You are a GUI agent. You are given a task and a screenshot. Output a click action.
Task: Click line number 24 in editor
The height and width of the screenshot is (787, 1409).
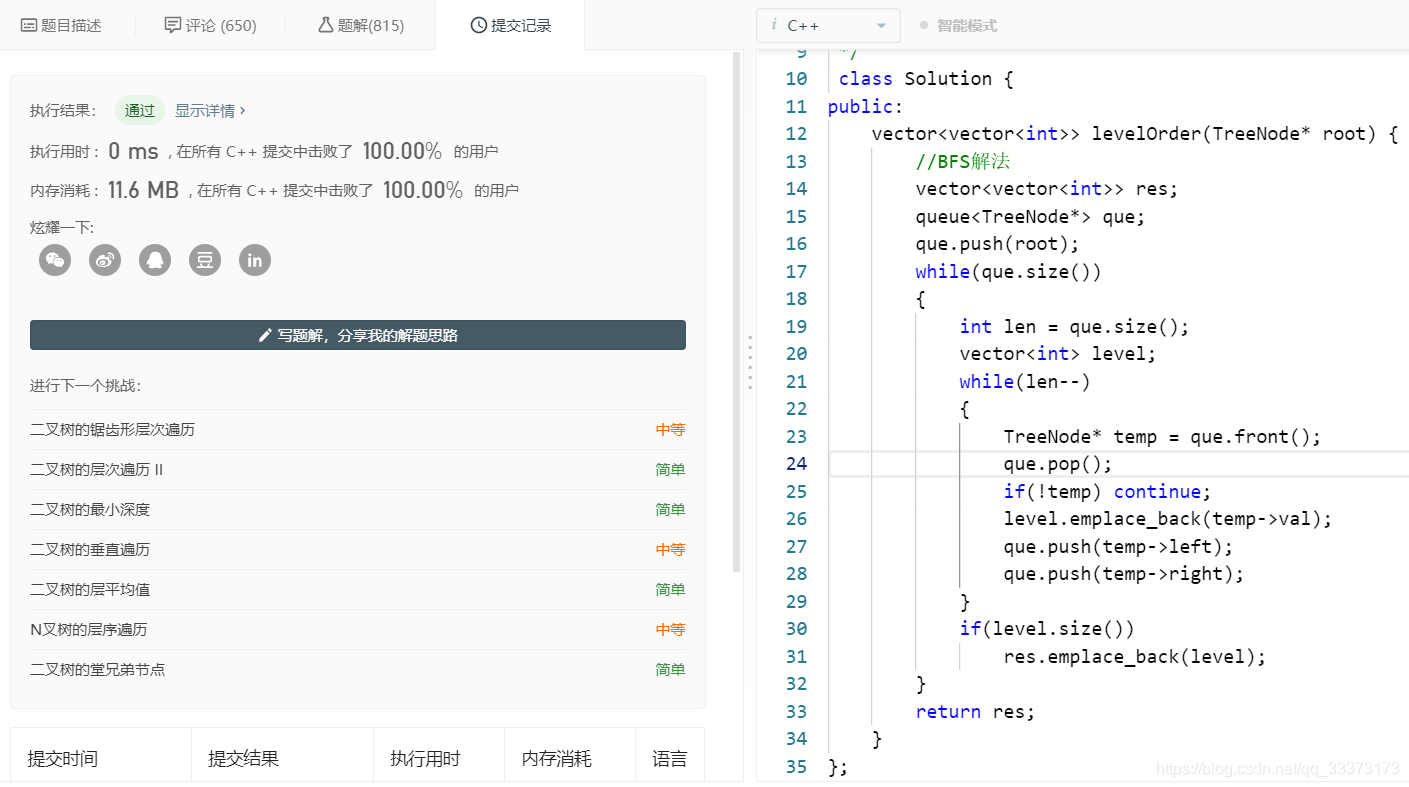point(796,464)
